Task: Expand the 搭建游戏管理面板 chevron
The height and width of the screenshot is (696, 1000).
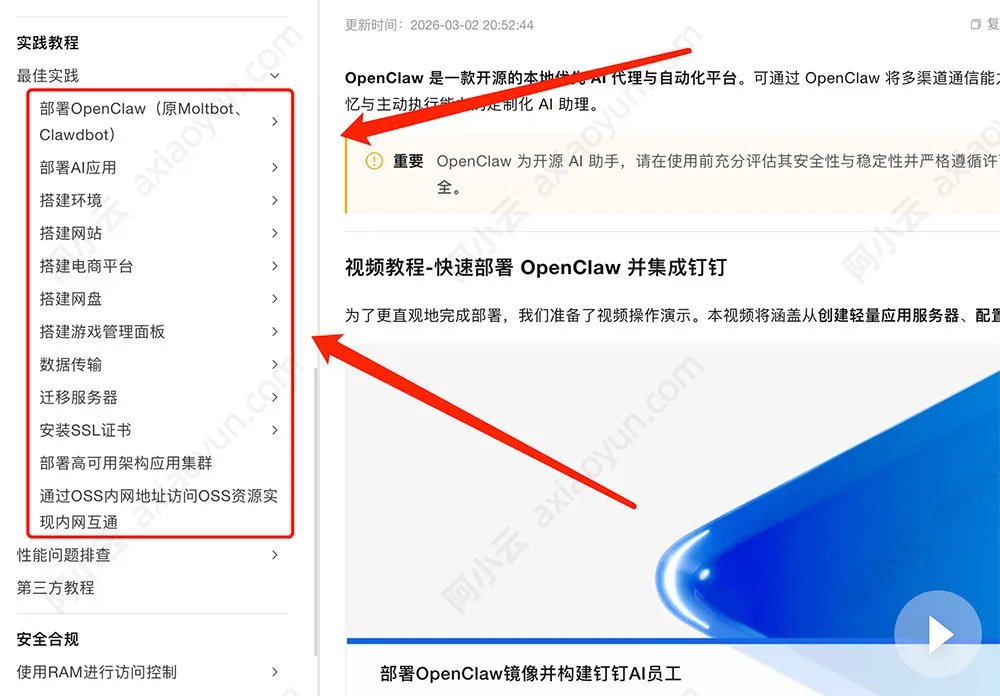Action: [275, 332]
